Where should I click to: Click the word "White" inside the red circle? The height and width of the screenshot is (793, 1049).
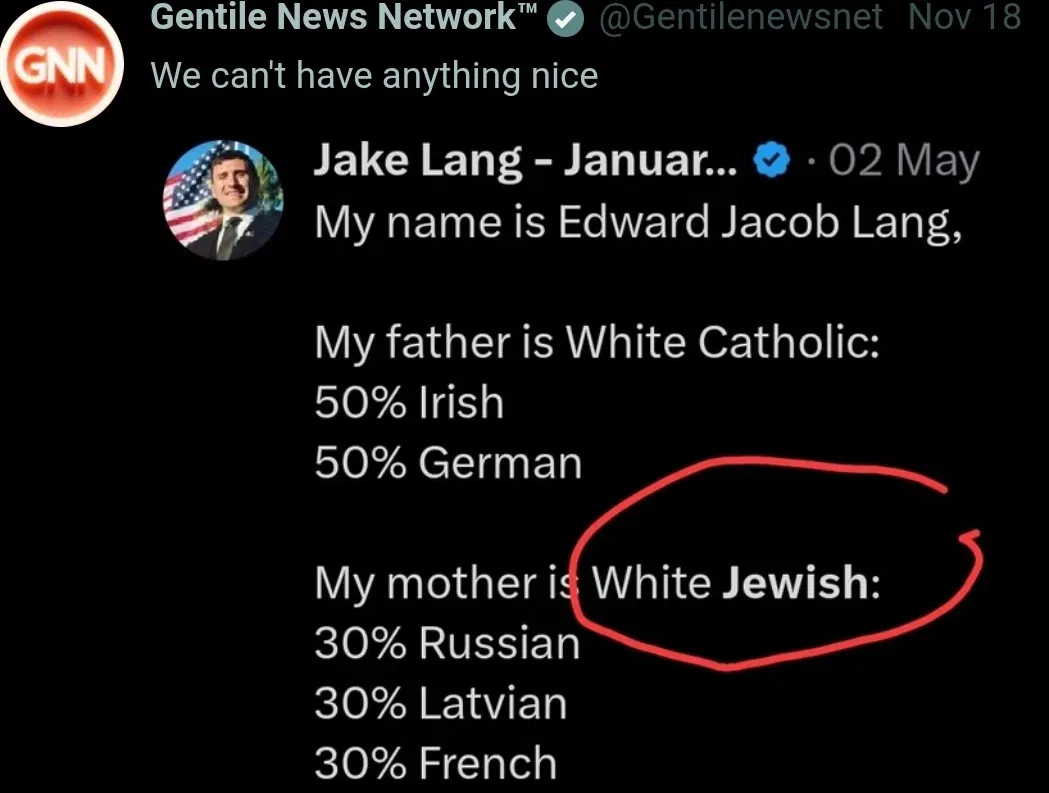point(651,582)
